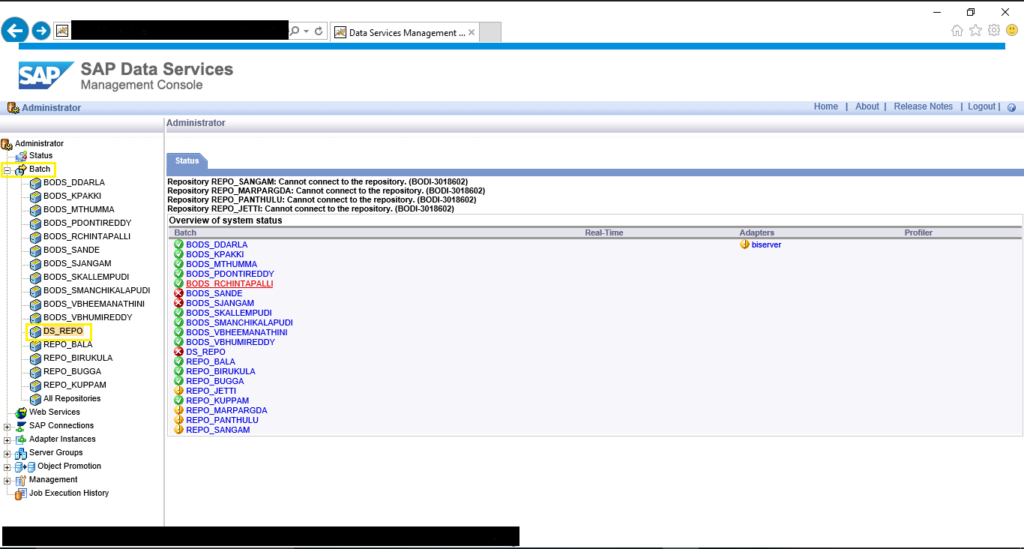Open the Release Notes link
1024x549 pixels.
pos(923,106)
